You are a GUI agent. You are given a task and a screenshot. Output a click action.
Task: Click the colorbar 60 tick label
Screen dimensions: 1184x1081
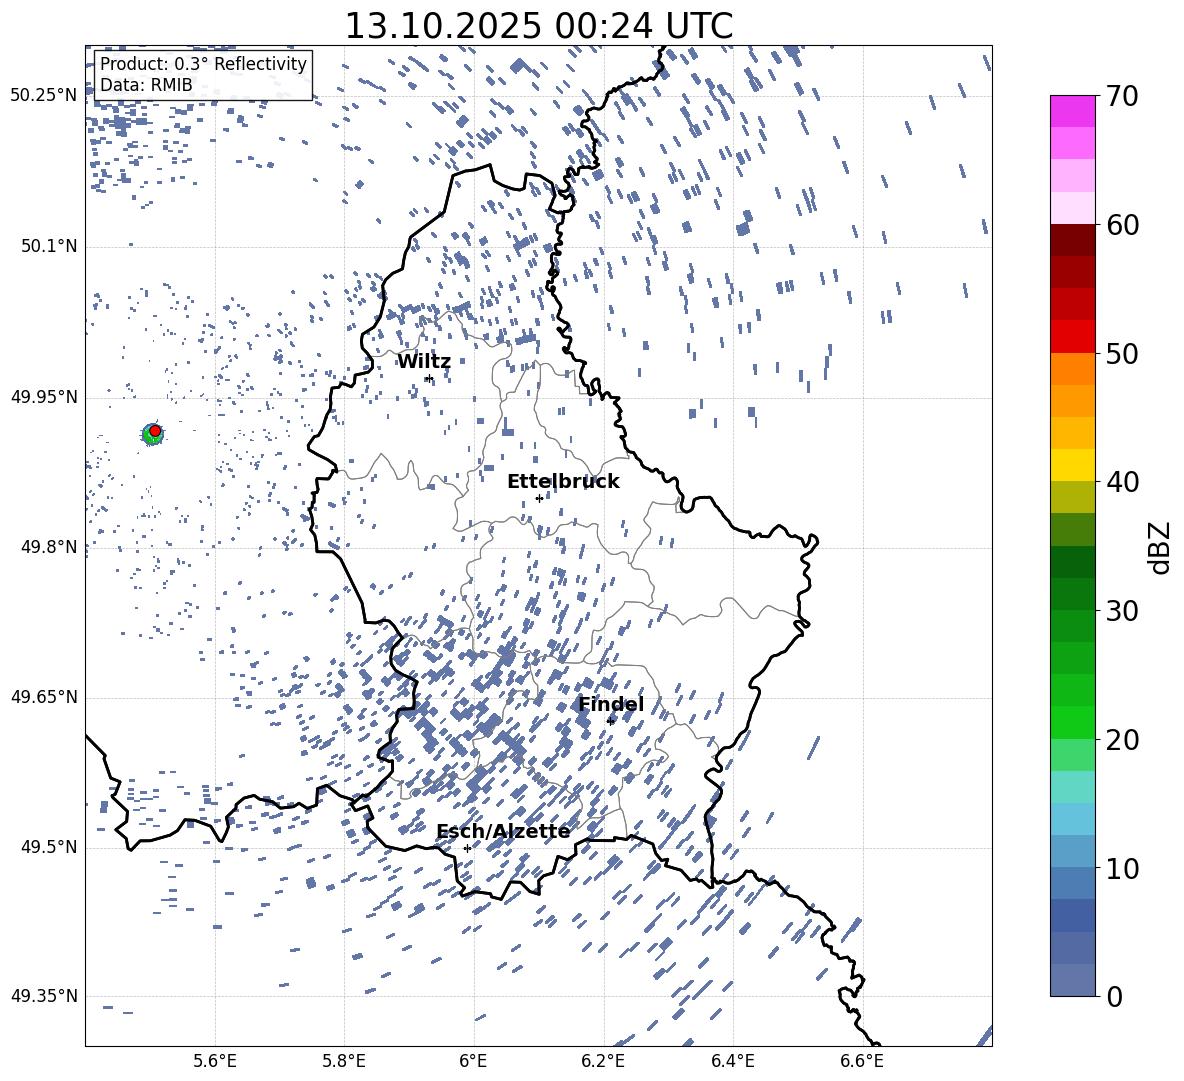[1122, 225]
